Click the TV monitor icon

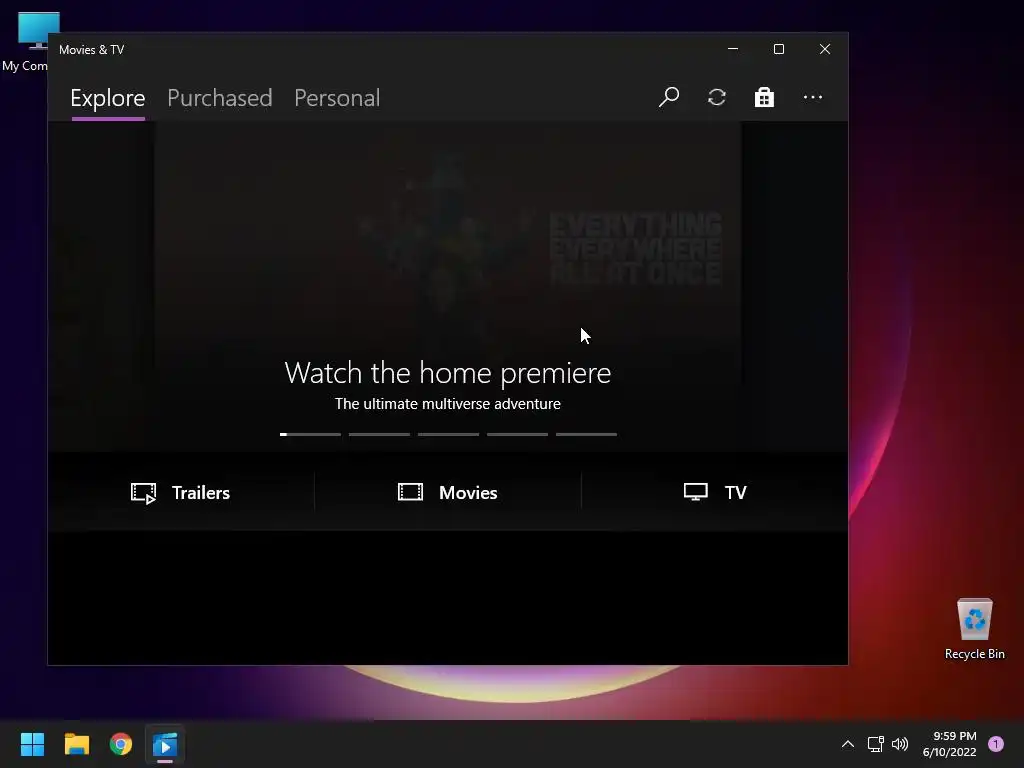(x=696, y=492)
